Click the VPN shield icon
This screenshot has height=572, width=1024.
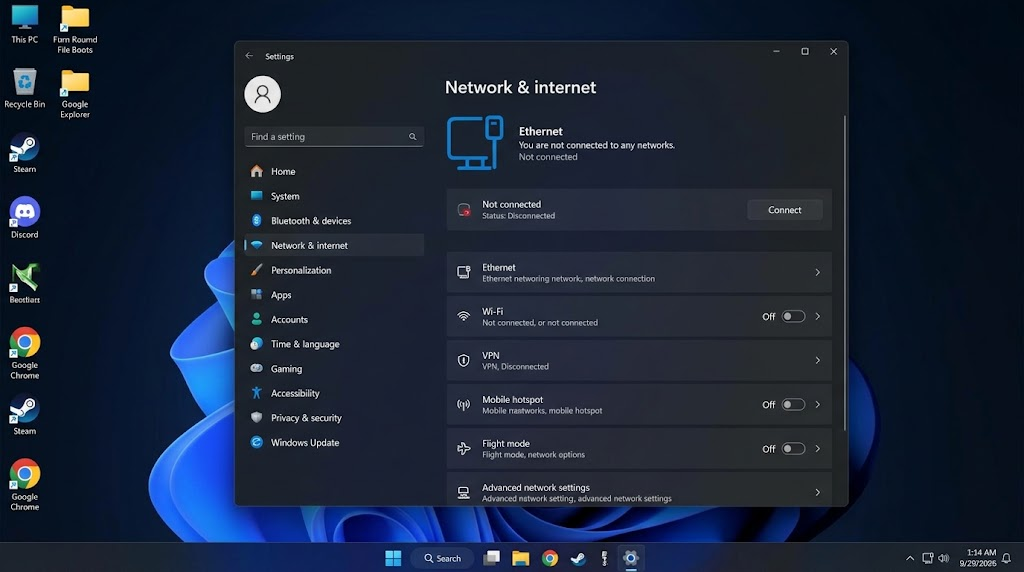pyautogui.click(x=464, y=360)
